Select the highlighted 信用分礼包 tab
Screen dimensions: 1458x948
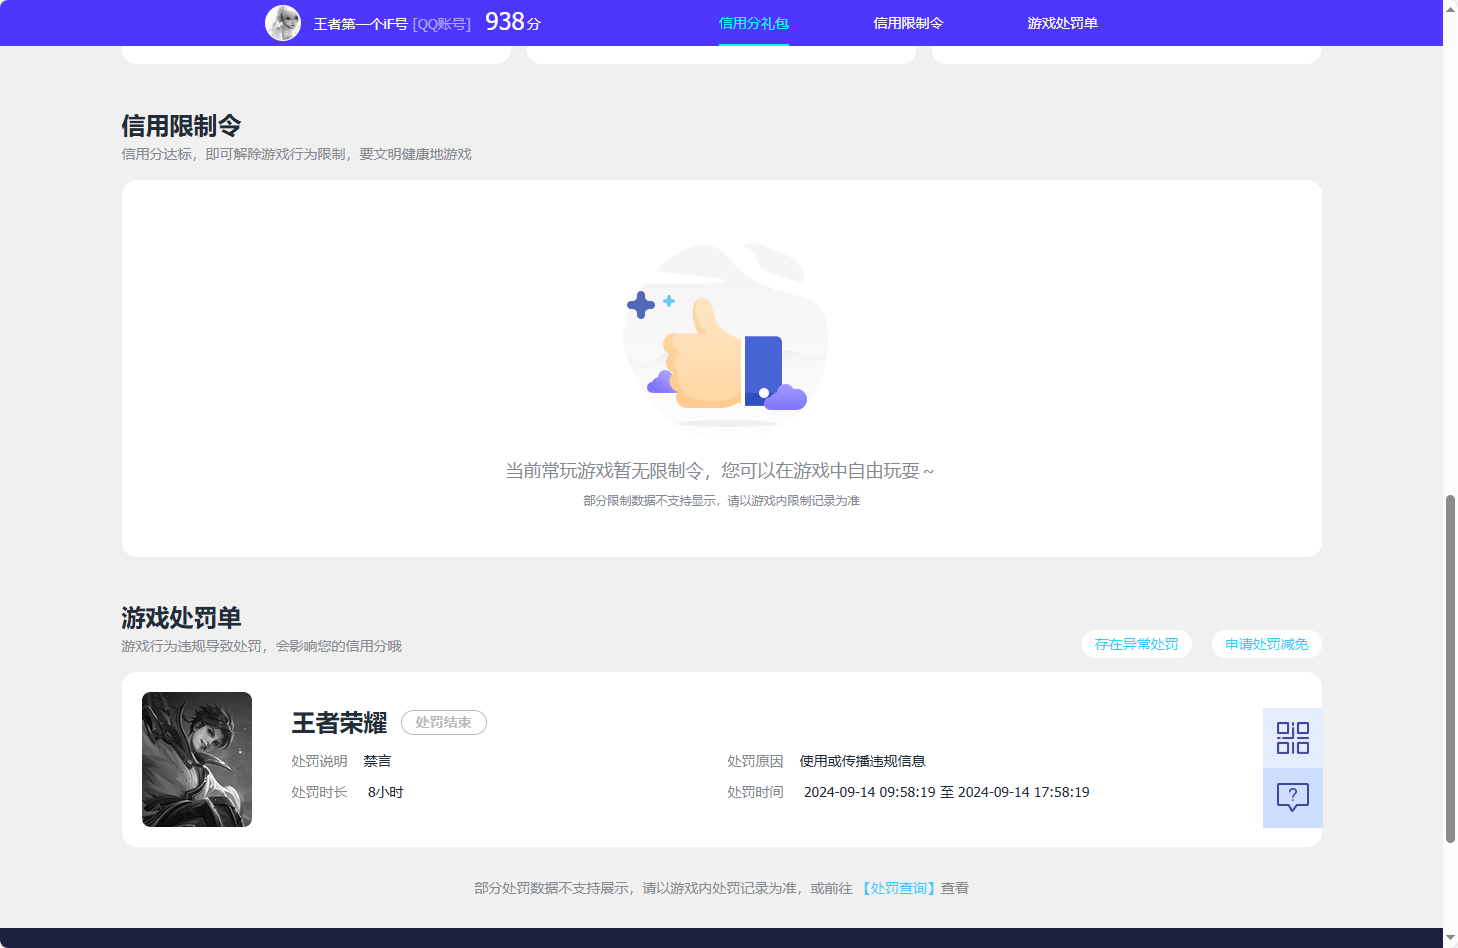click(x=752, y=22)
